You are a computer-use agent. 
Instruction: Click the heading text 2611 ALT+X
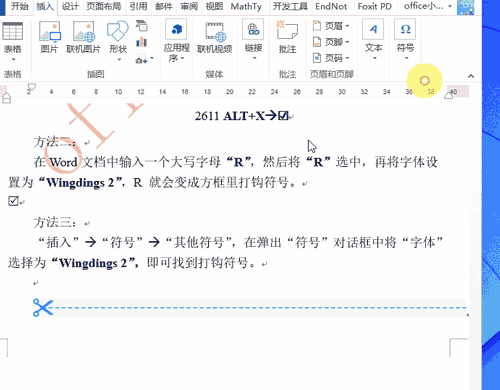[229, 116]
